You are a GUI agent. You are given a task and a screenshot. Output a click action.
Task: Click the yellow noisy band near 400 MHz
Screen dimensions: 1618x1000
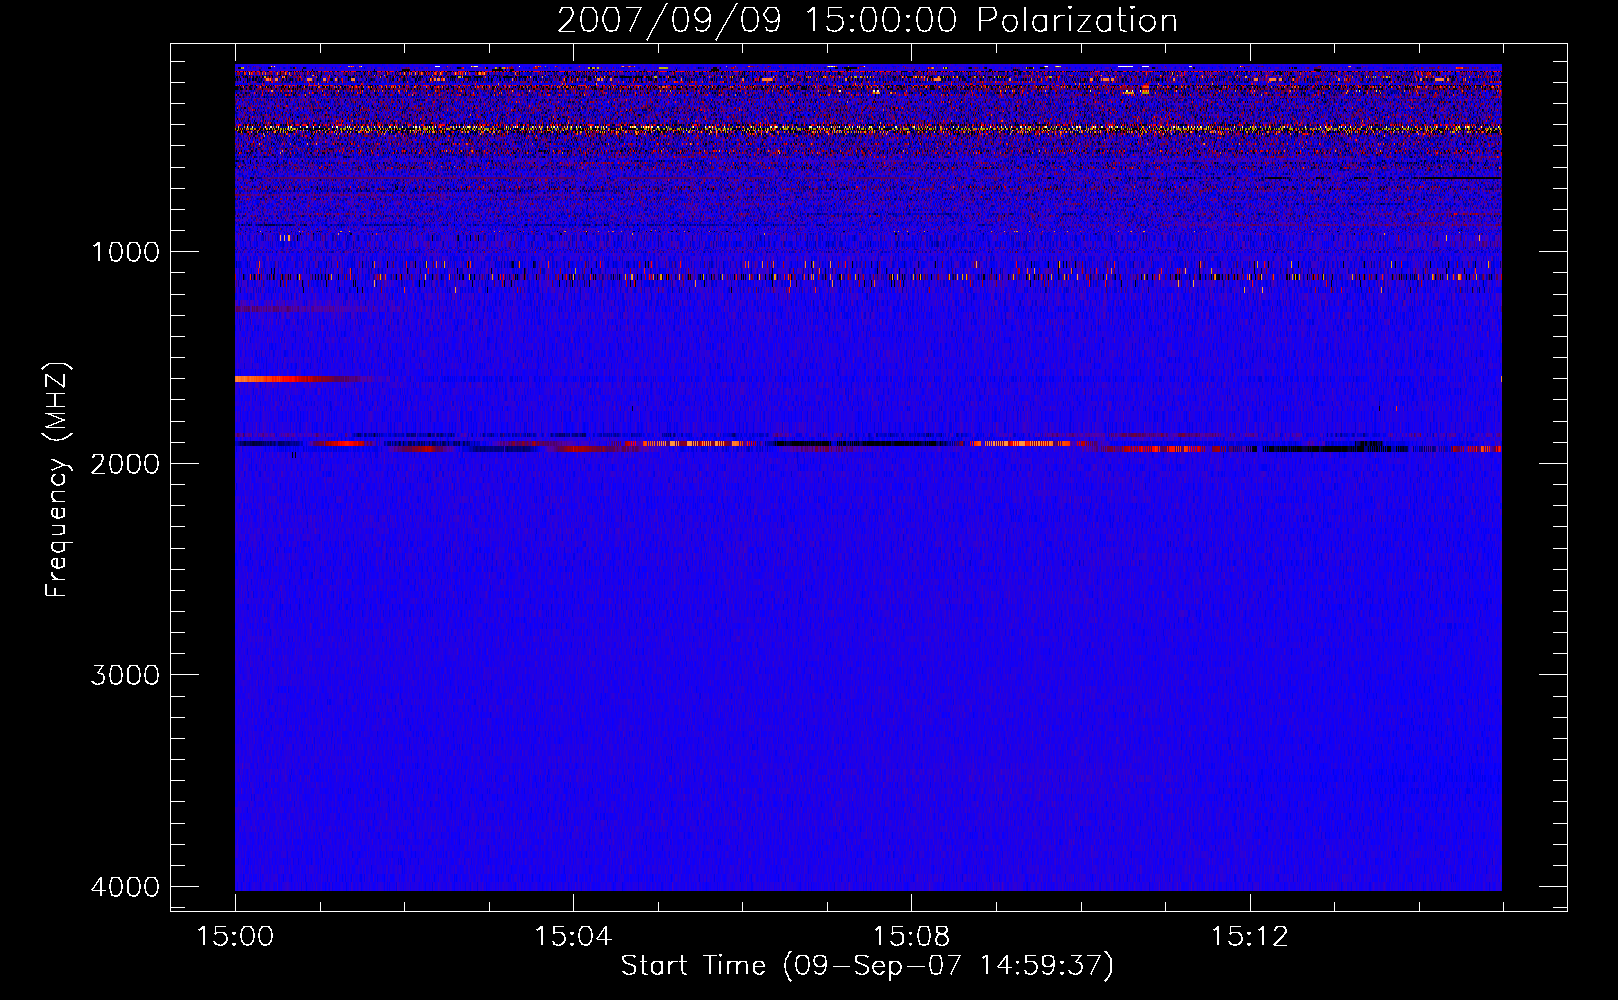[868, 129]
